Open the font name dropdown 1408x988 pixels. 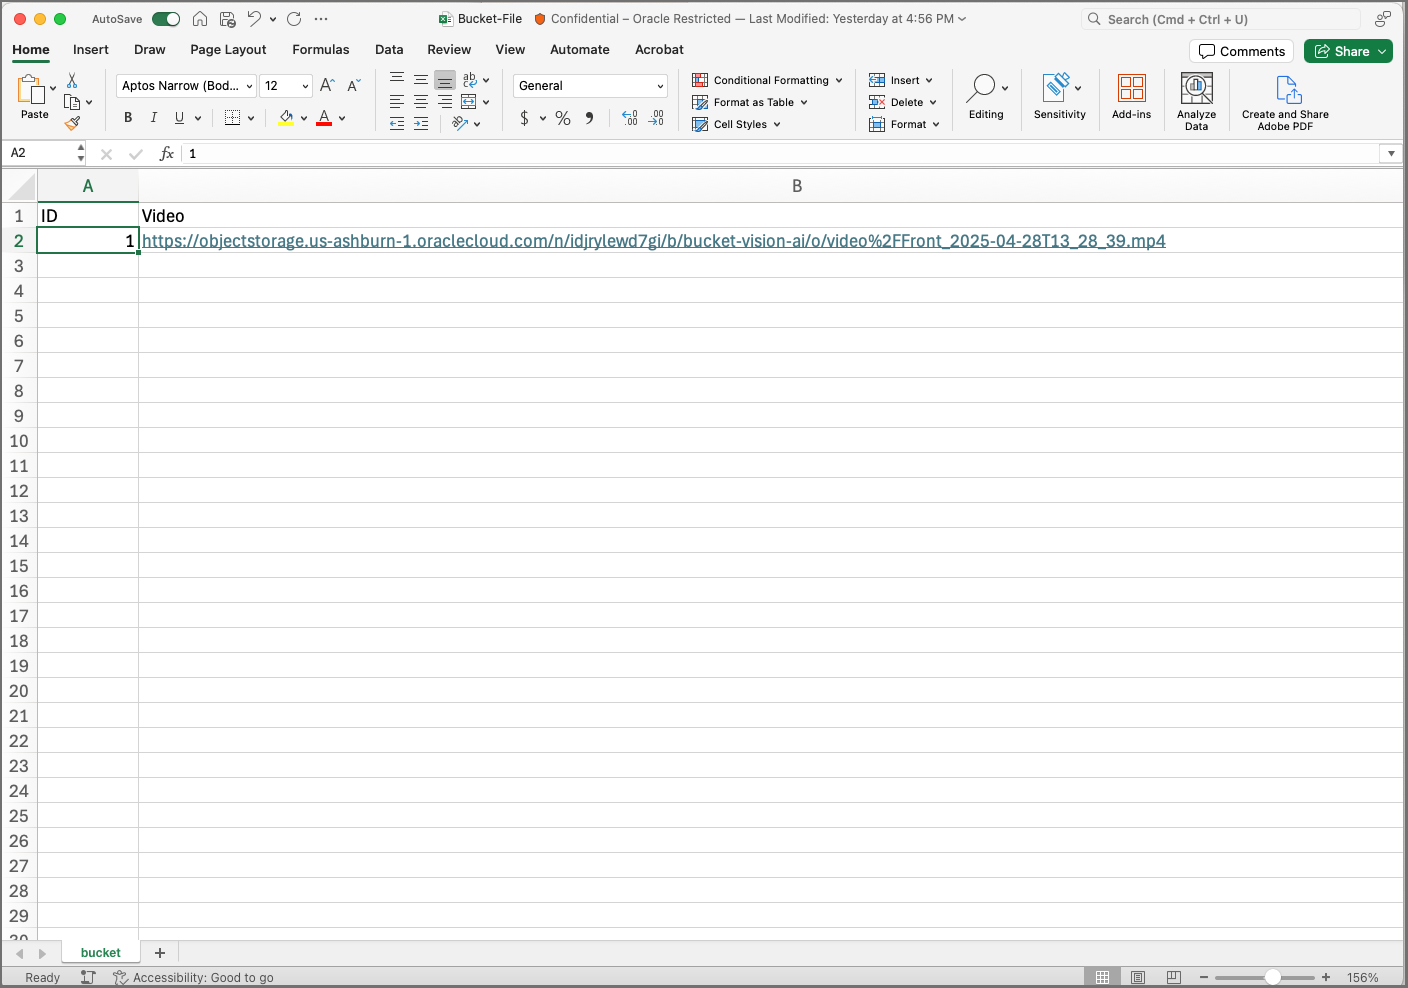(185, 85)
